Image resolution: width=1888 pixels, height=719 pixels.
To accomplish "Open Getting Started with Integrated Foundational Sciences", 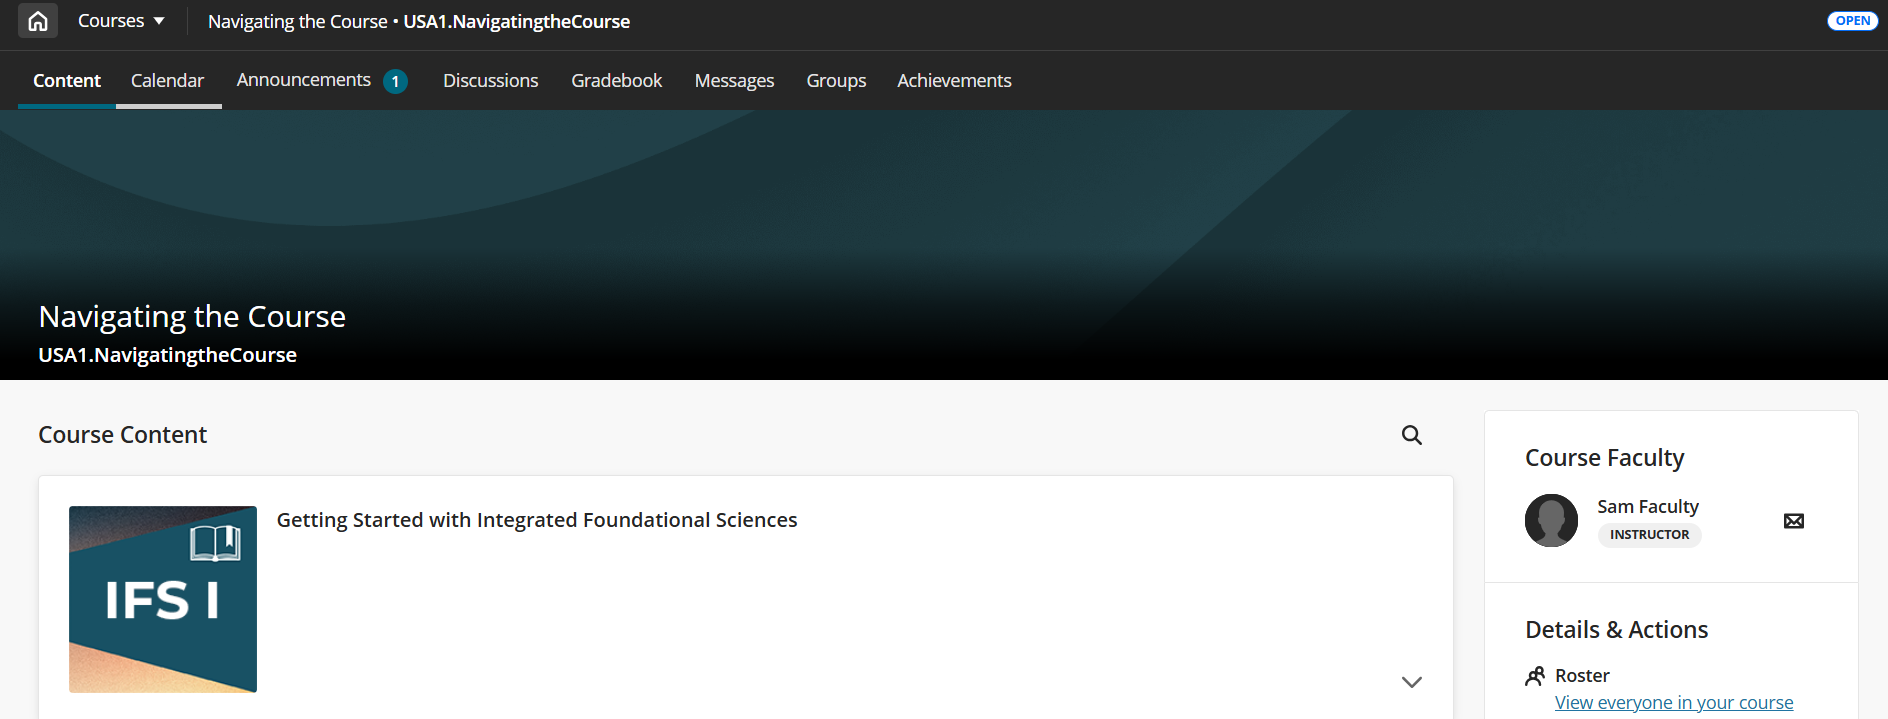I will [x=537, y=520].
